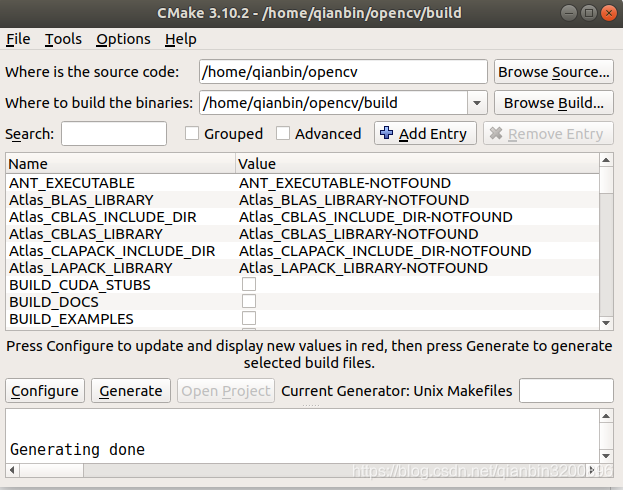623x490 pixels.
Task: Minimize the CMake window
Action: pos(569,13)
